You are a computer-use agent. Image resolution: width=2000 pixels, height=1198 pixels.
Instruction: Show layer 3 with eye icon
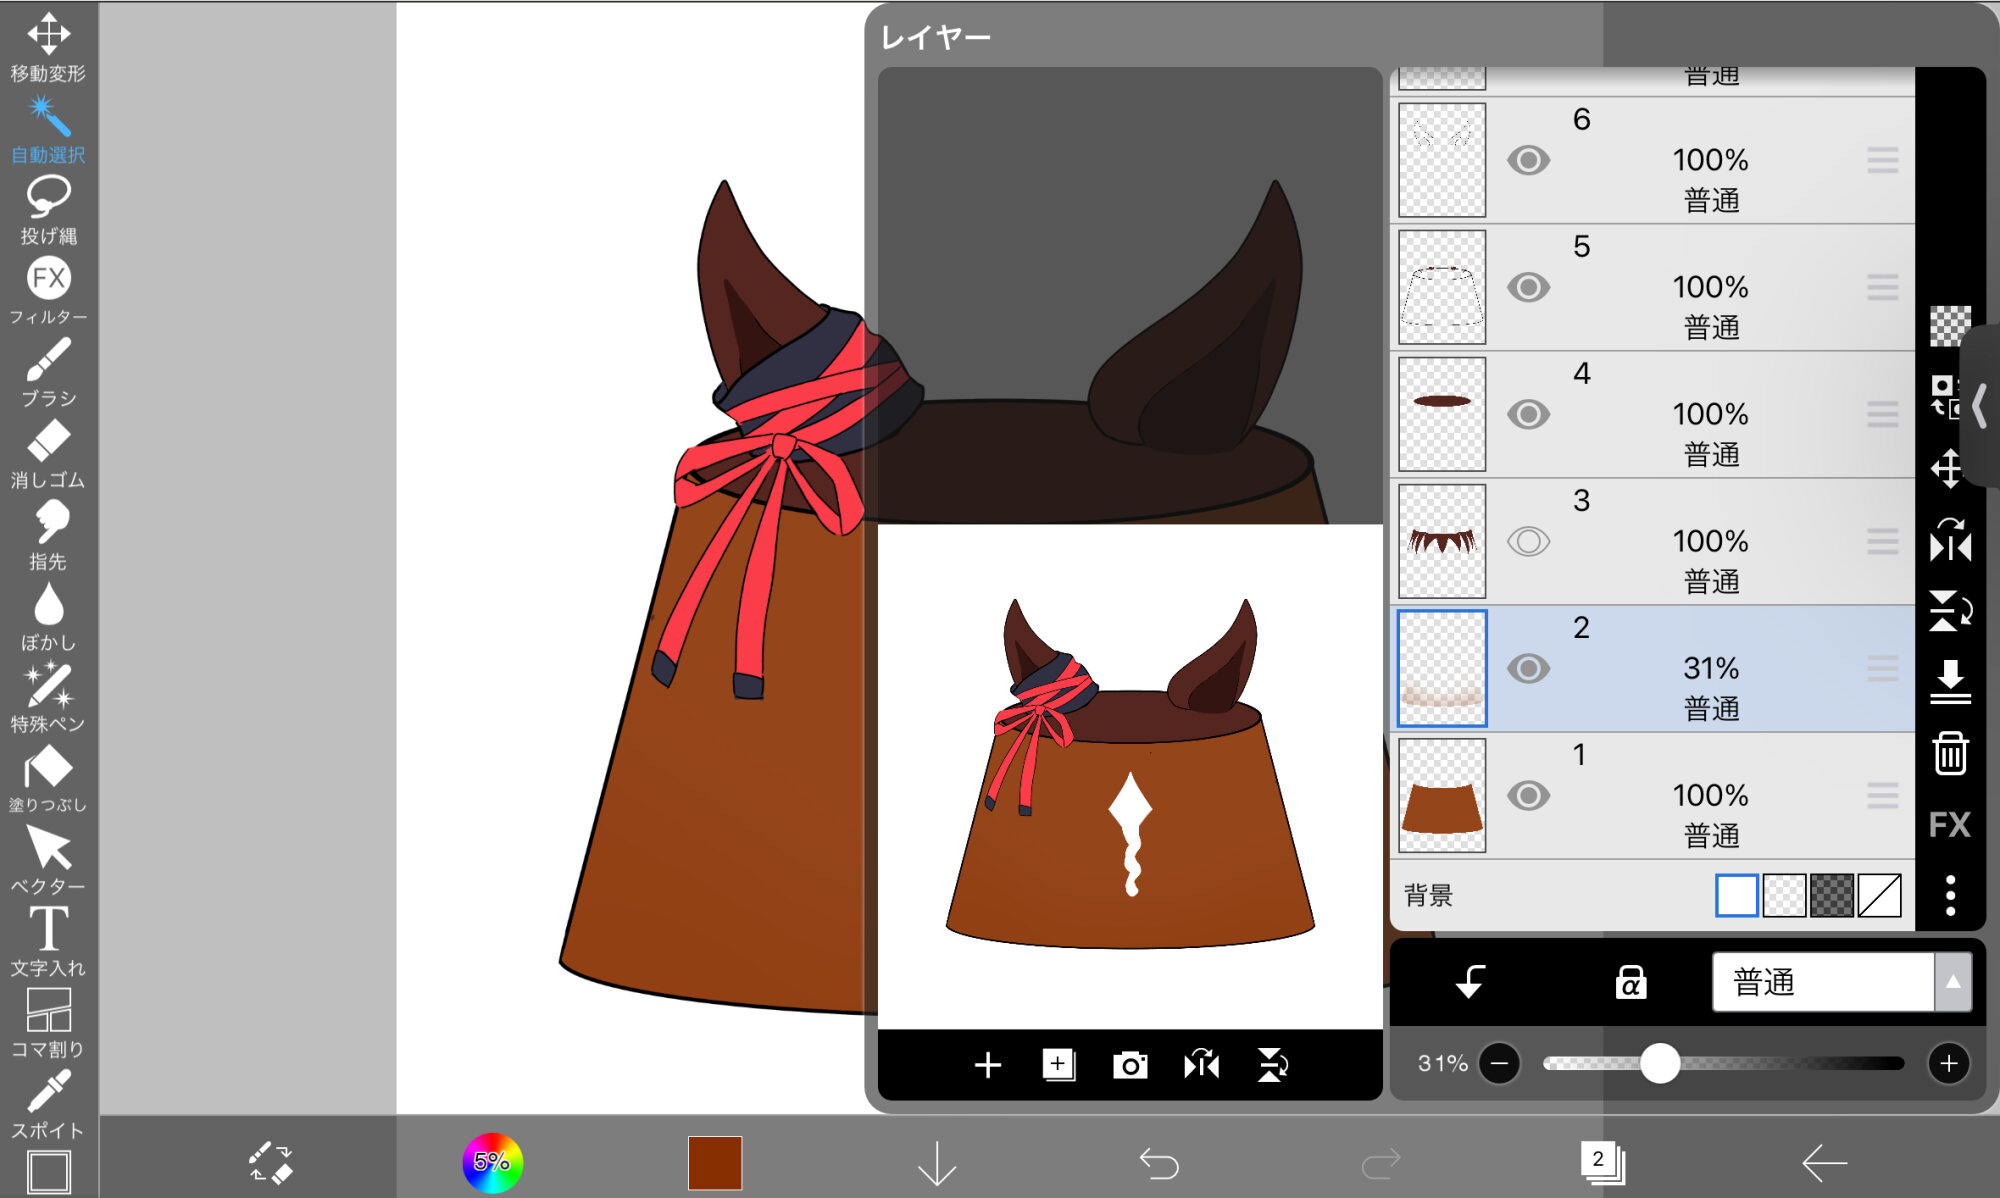click(1528, 541)
